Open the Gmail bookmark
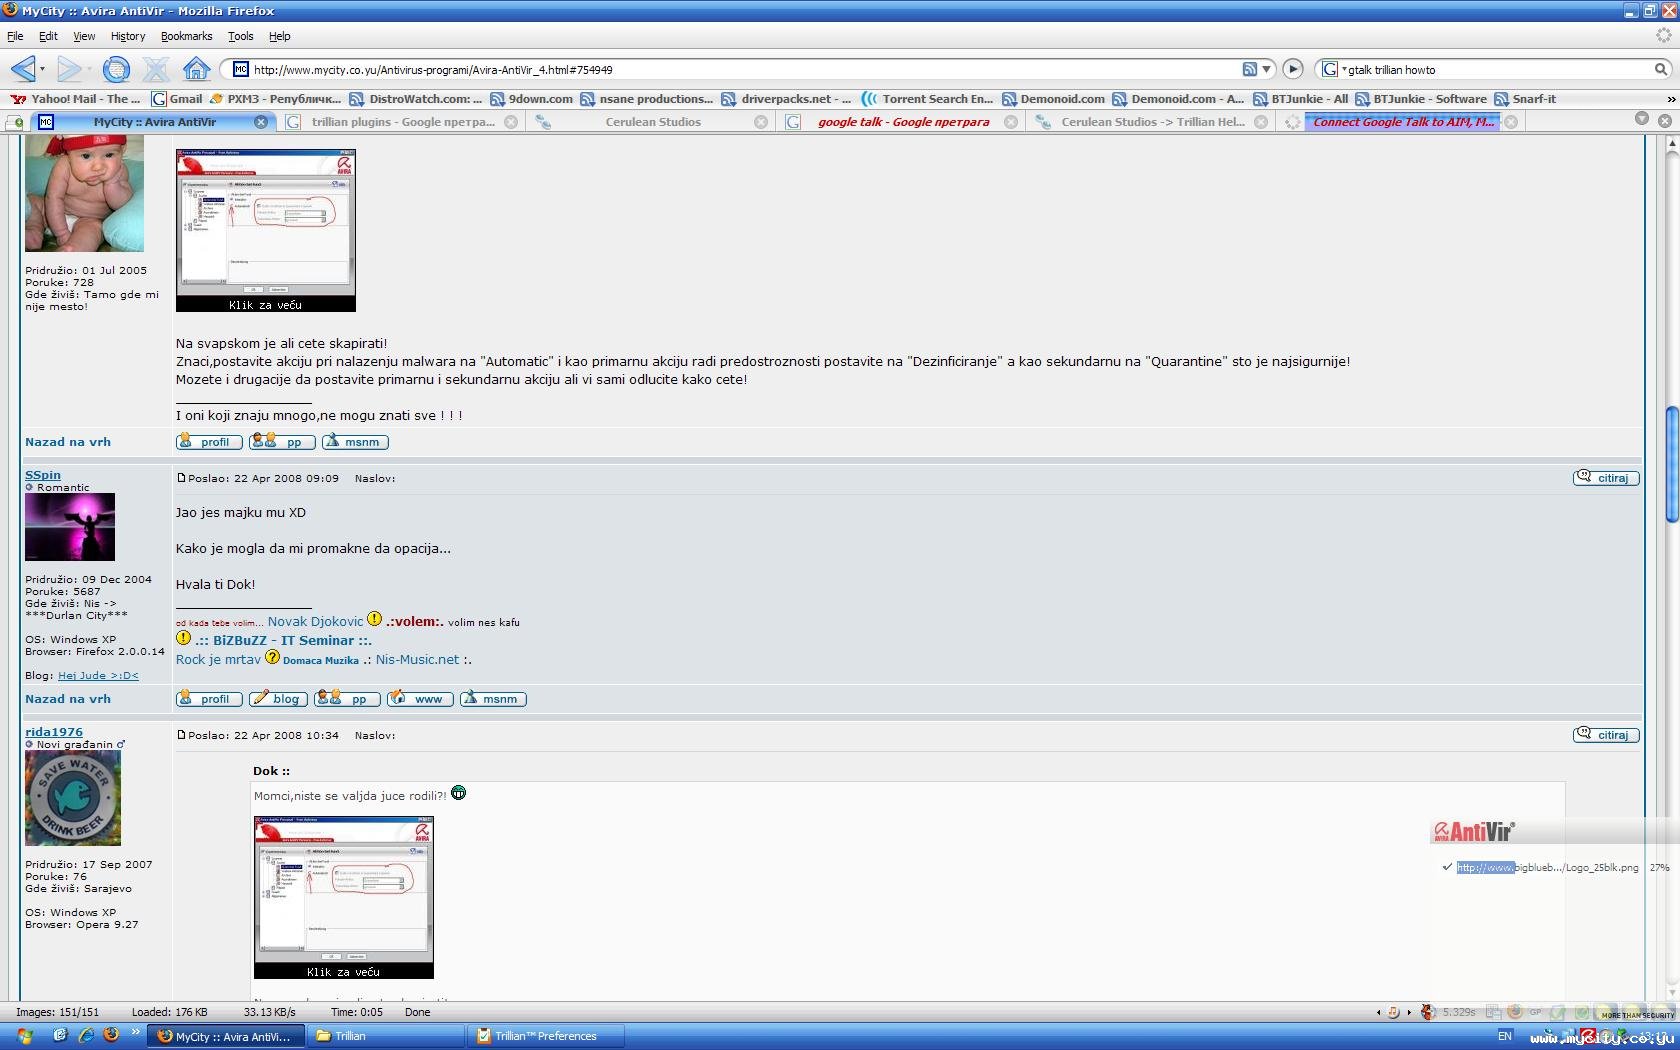The image size is (1680, 1050). click(x=177, y=99)
